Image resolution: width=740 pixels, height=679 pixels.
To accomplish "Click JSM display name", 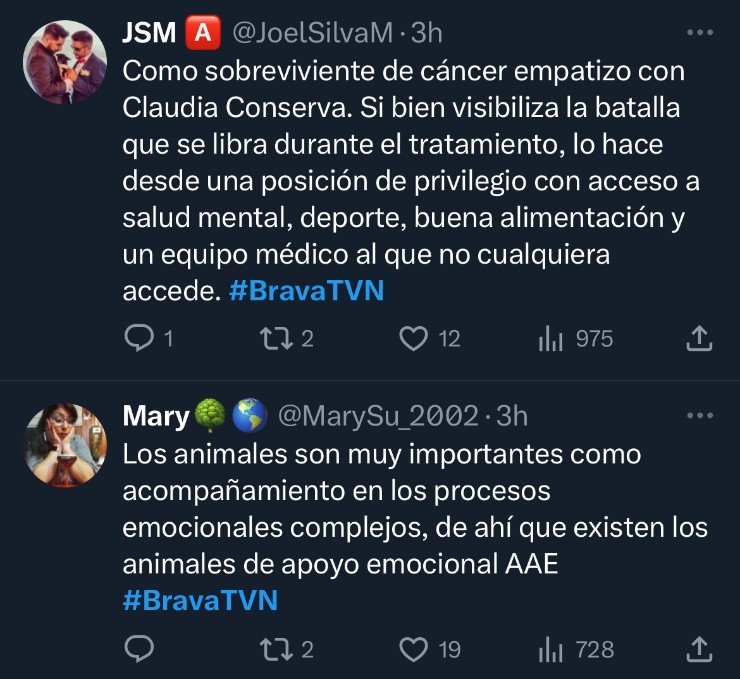I will tap(149, 33).
